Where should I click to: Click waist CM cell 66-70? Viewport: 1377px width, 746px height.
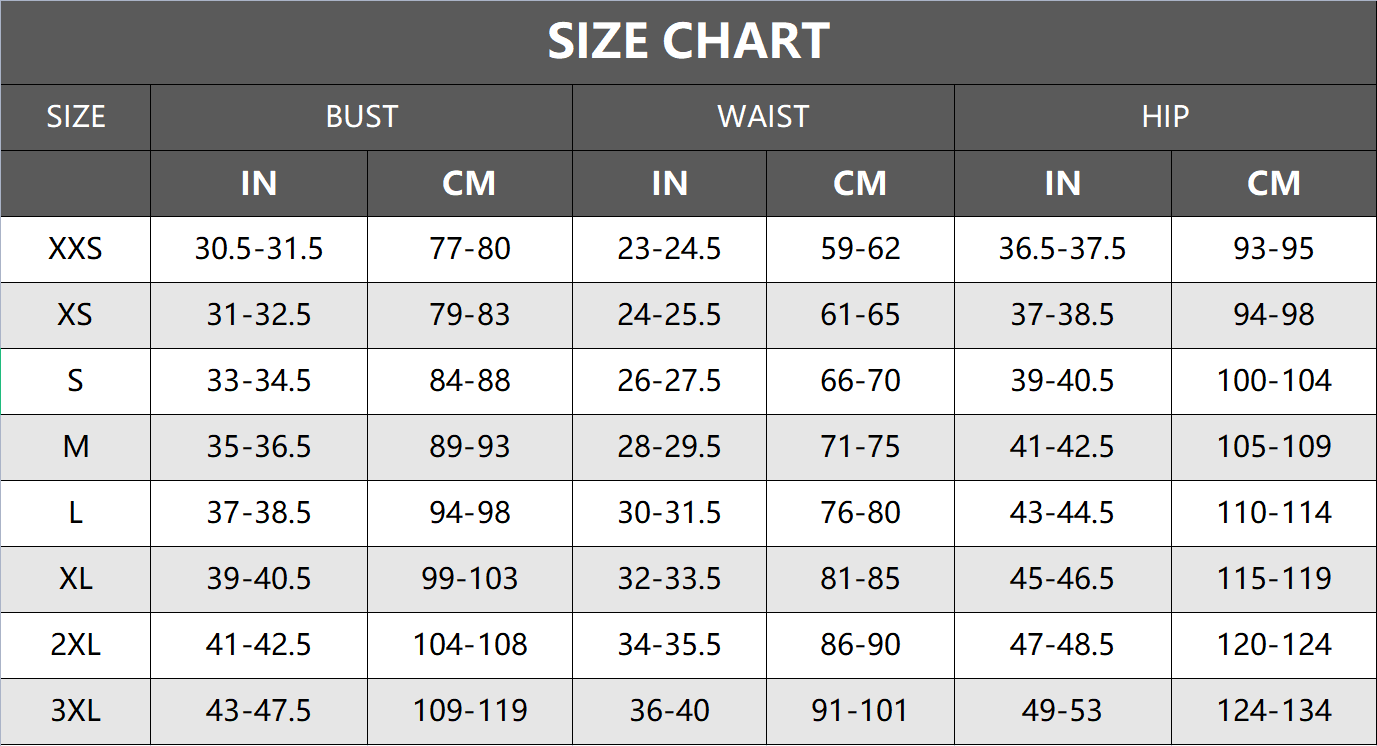[860, 381]
